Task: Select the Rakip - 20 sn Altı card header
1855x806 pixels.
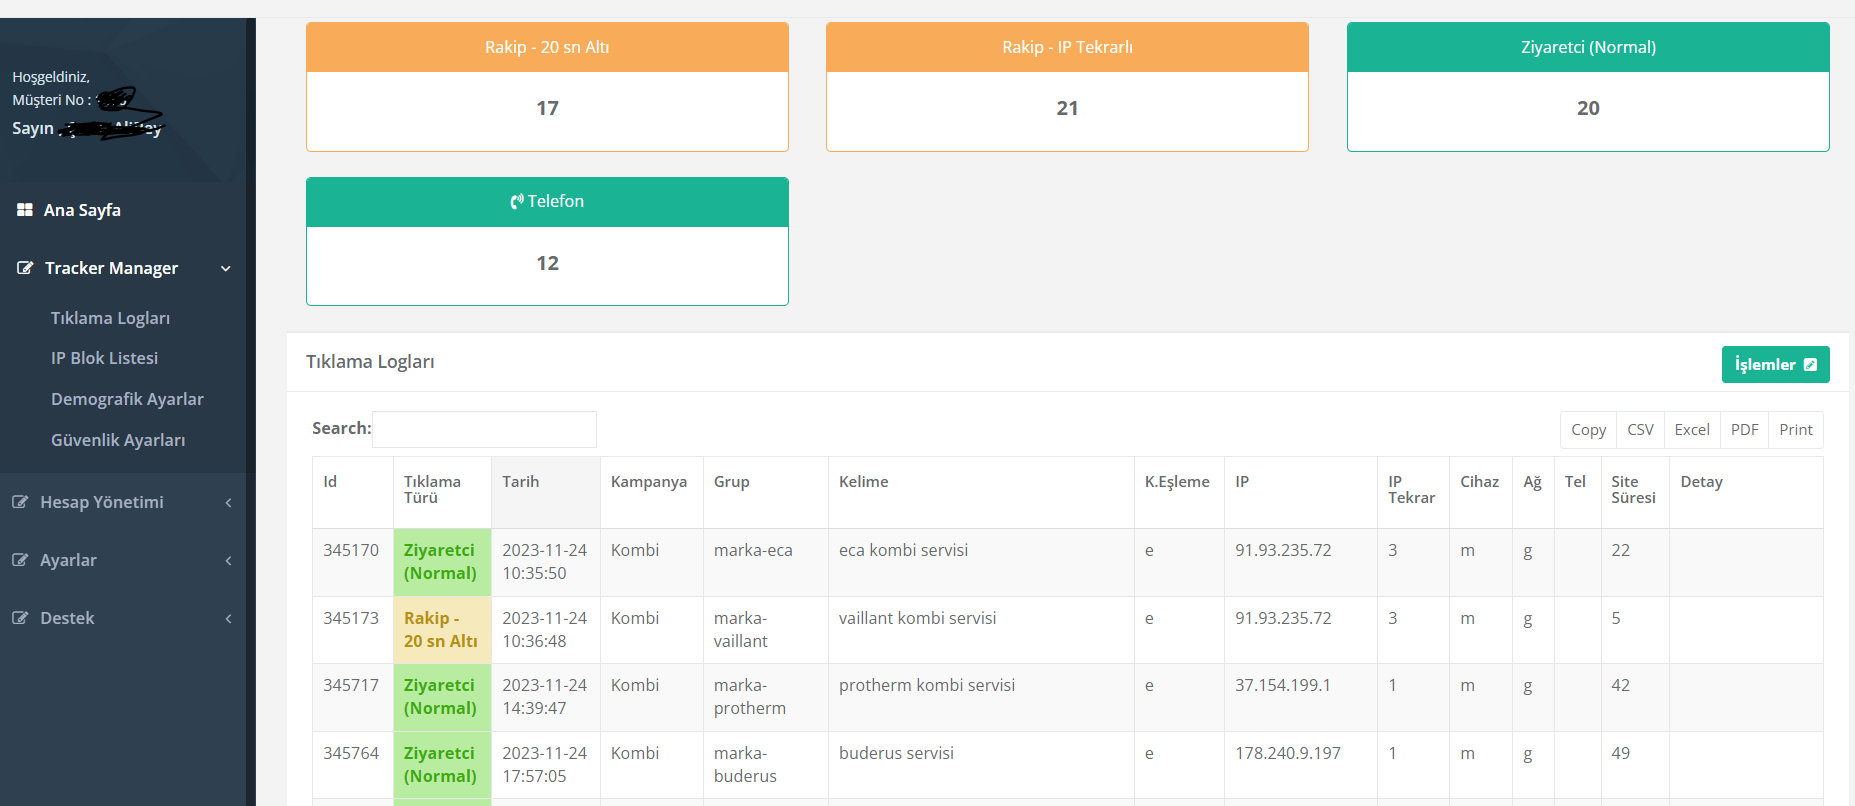Action: point(547,47)
